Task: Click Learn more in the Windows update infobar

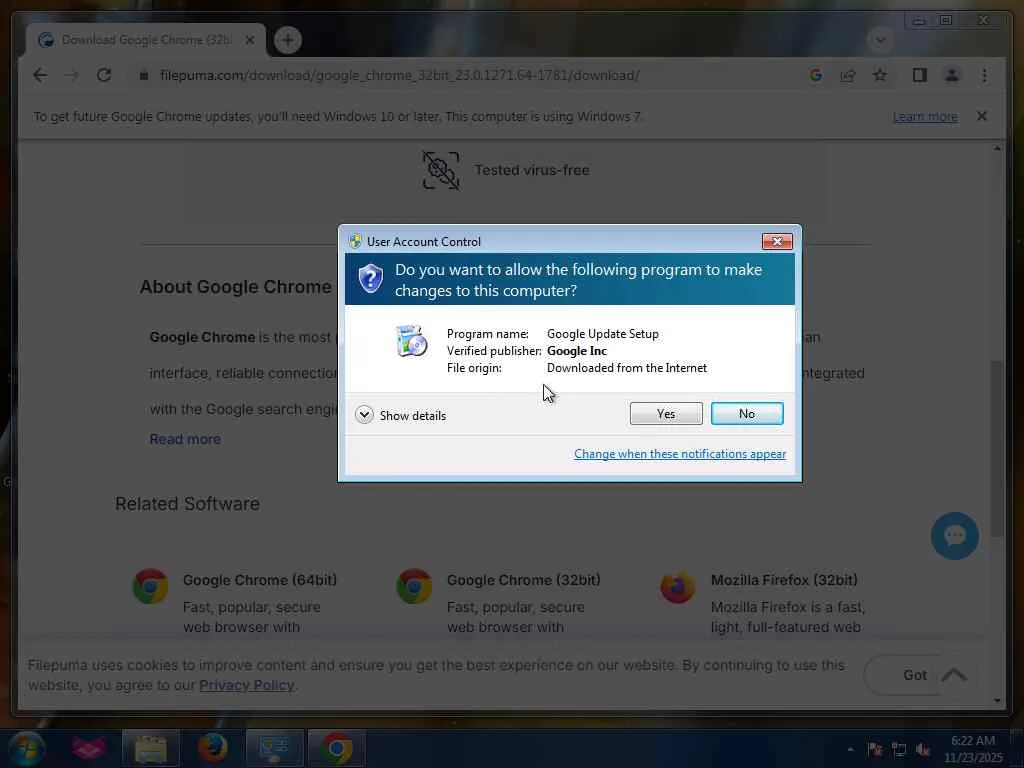Action: 925,116
